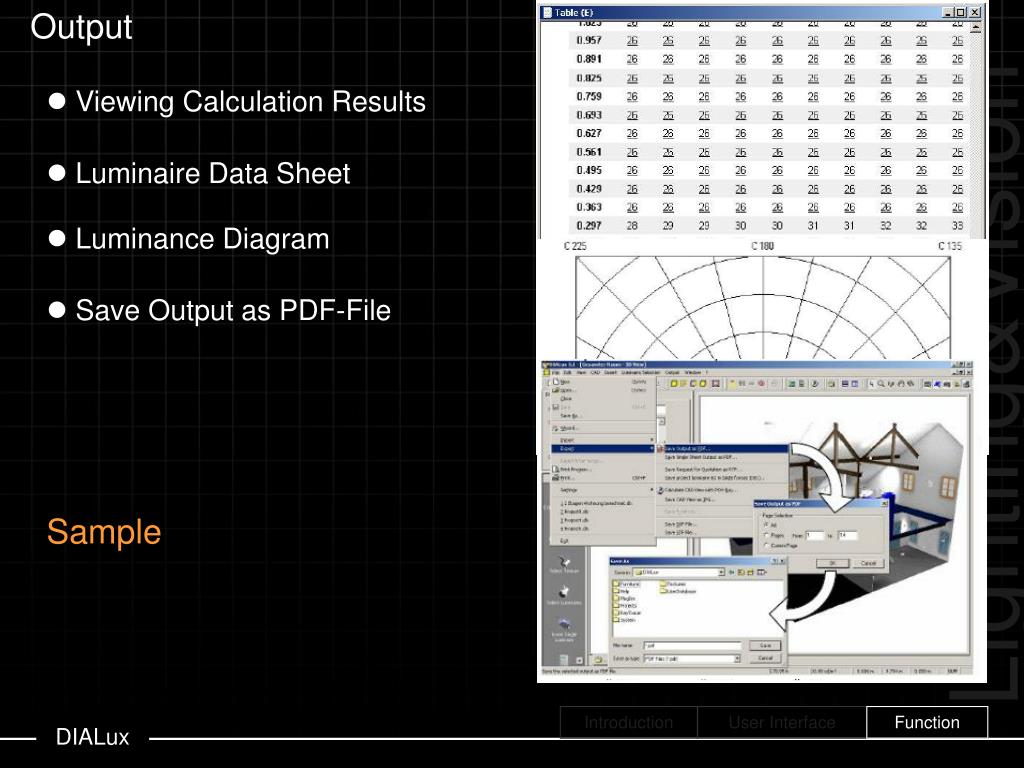Viewport: 1024px width, 768px height.
Task: Click row header 0.957 in Table (E)
Action: (589, 40)
